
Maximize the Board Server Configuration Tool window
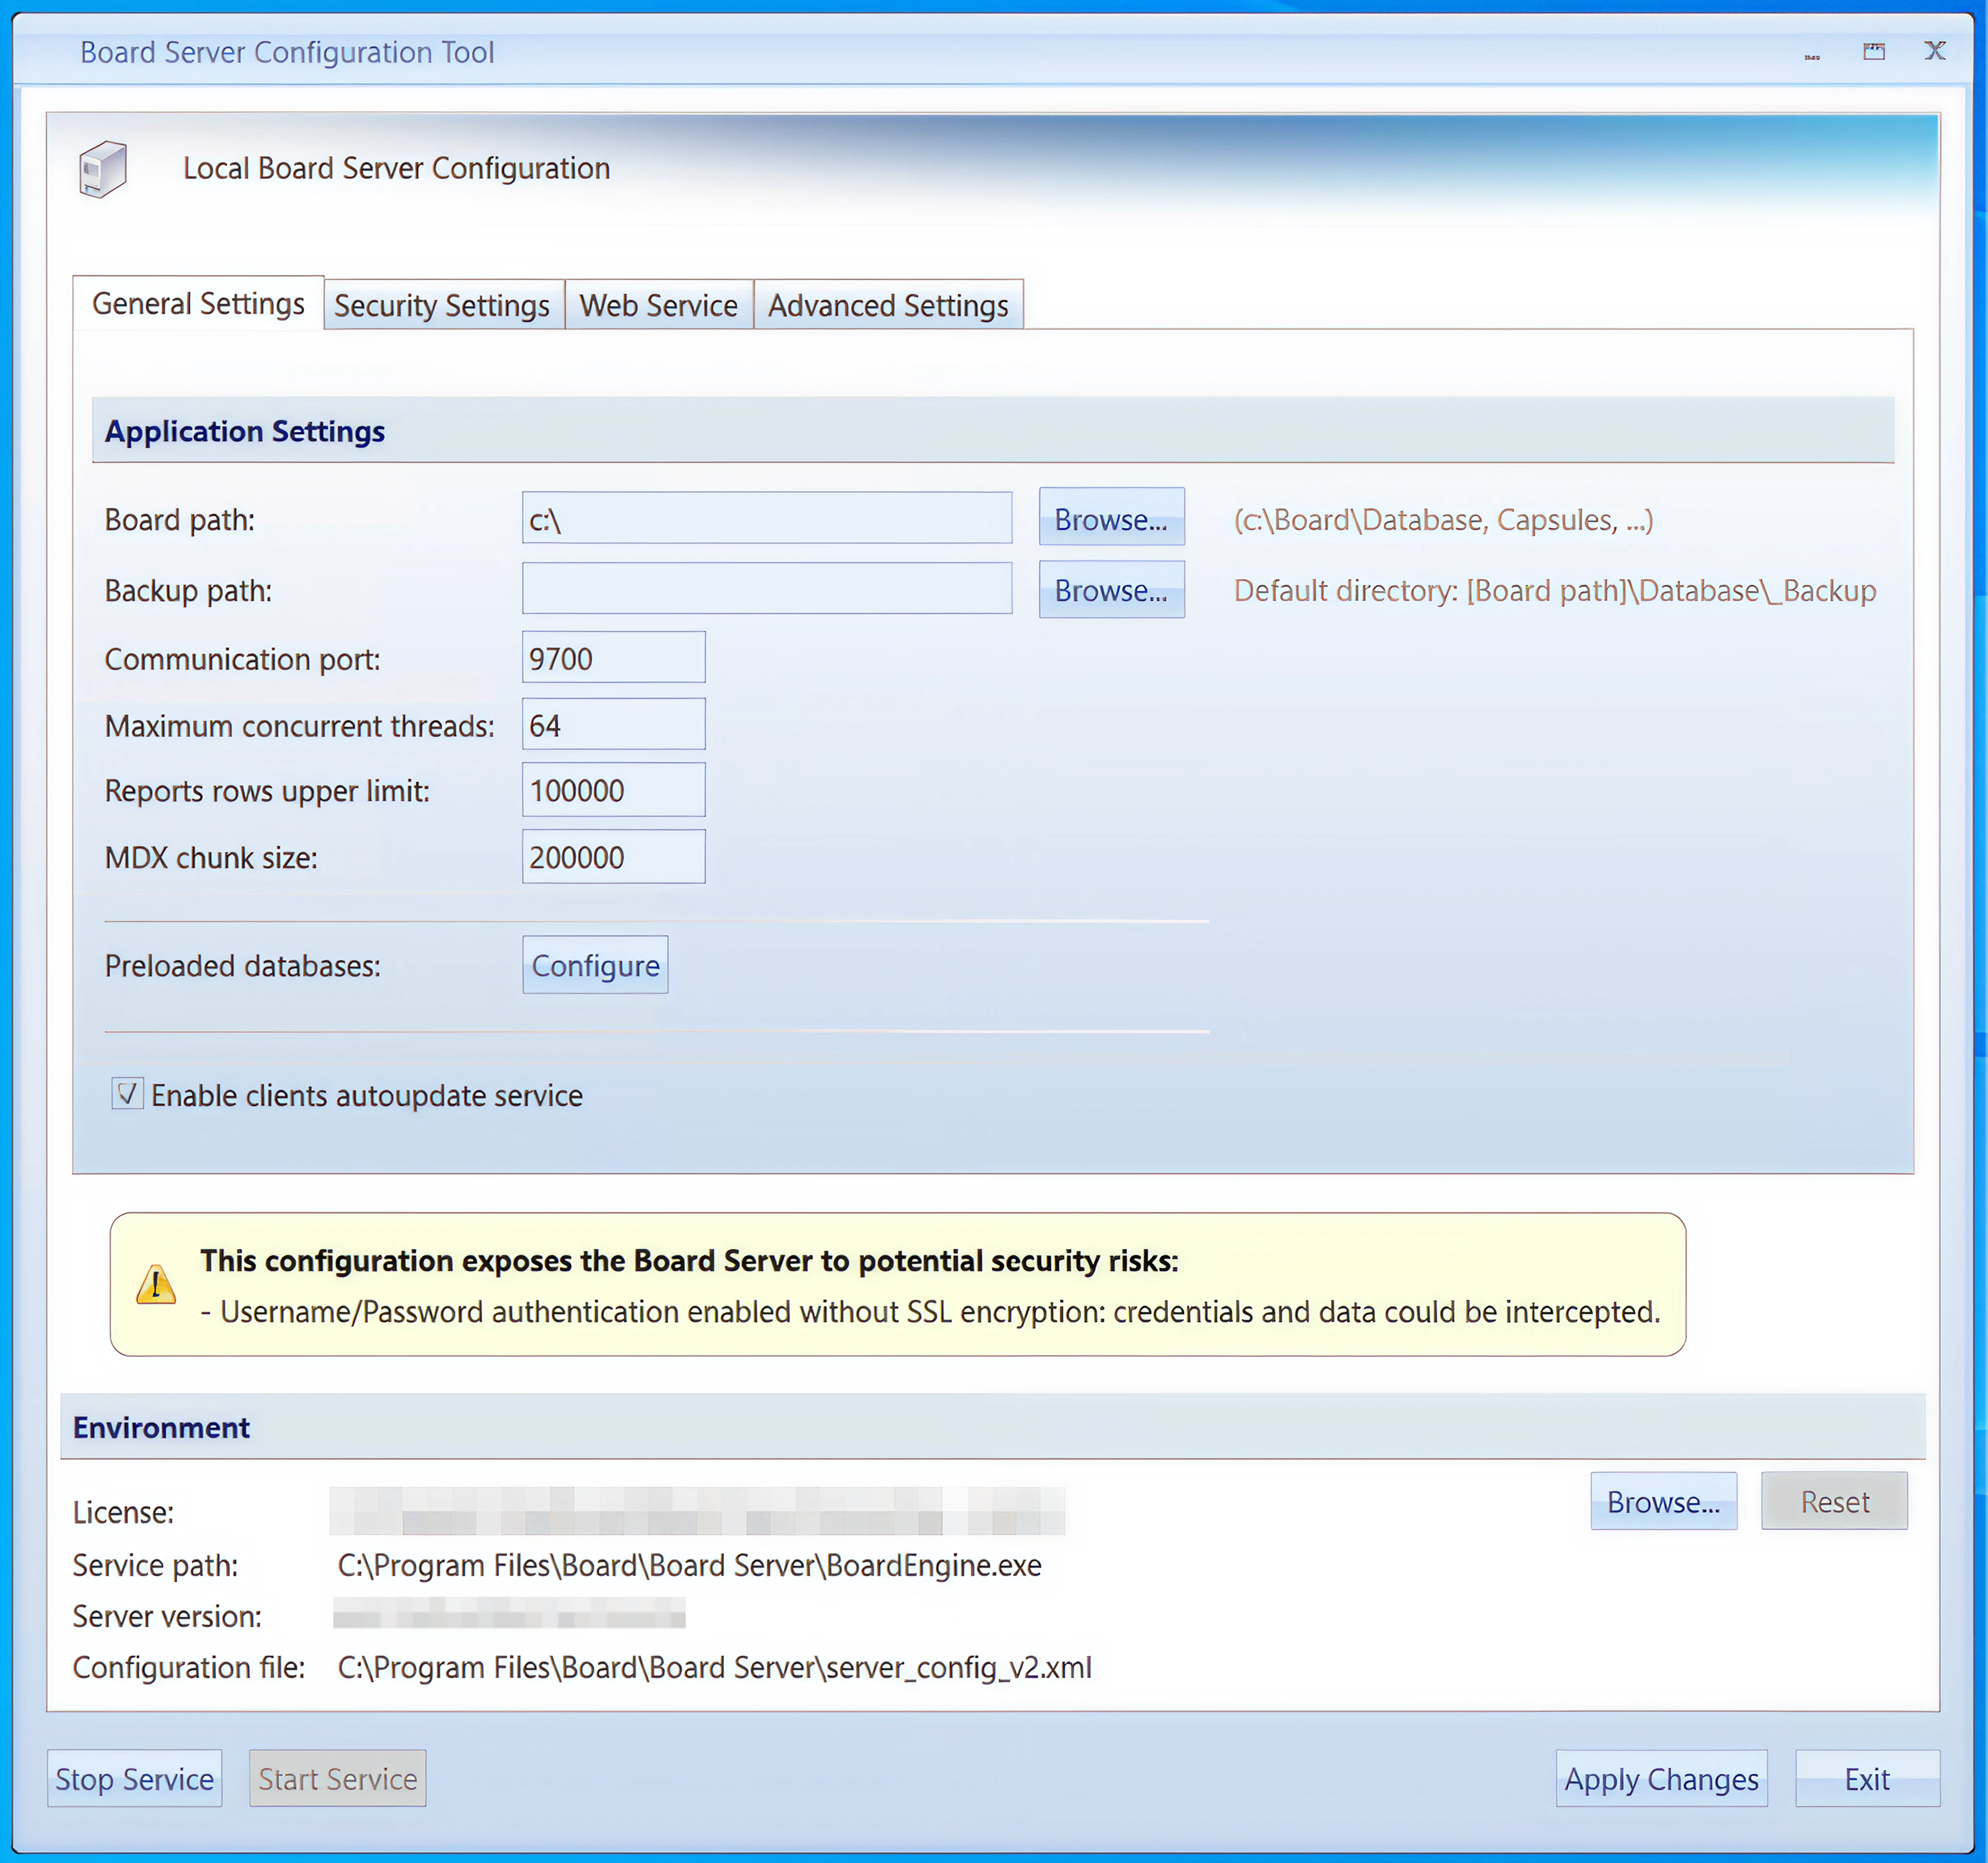[x=1874, y=52]
